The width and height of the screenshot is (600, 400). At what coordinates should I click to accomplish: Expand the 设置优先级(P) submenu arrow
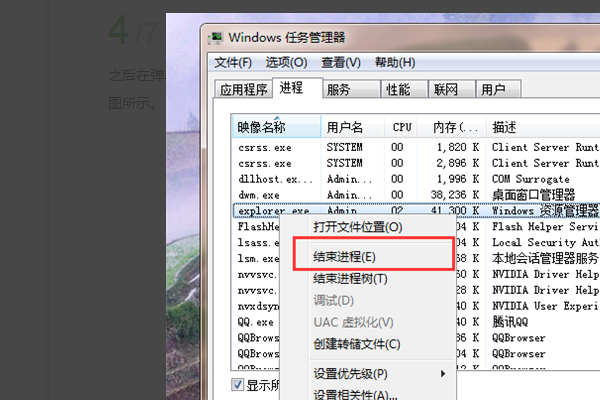point(443,373)
